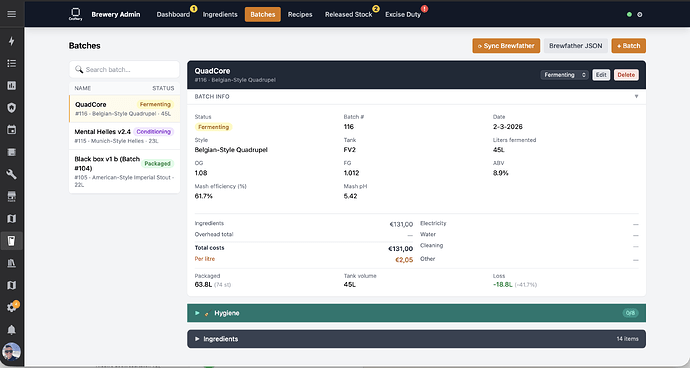Image resolution: width=690 pixels, height=368 pixels.
Task: Select the QuadCore batch in list
Action: 125,109
